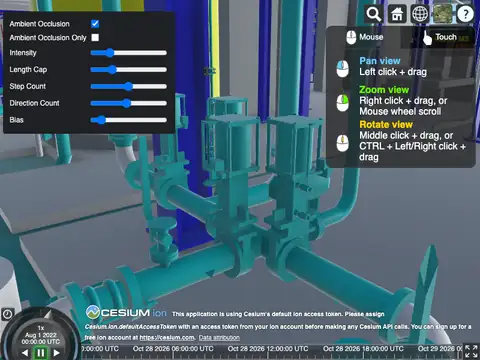The height and width of the screenshot is (360, 480).
Task: Uncheck the Ambient Occlusion checkbox
Action: [95, 24]
